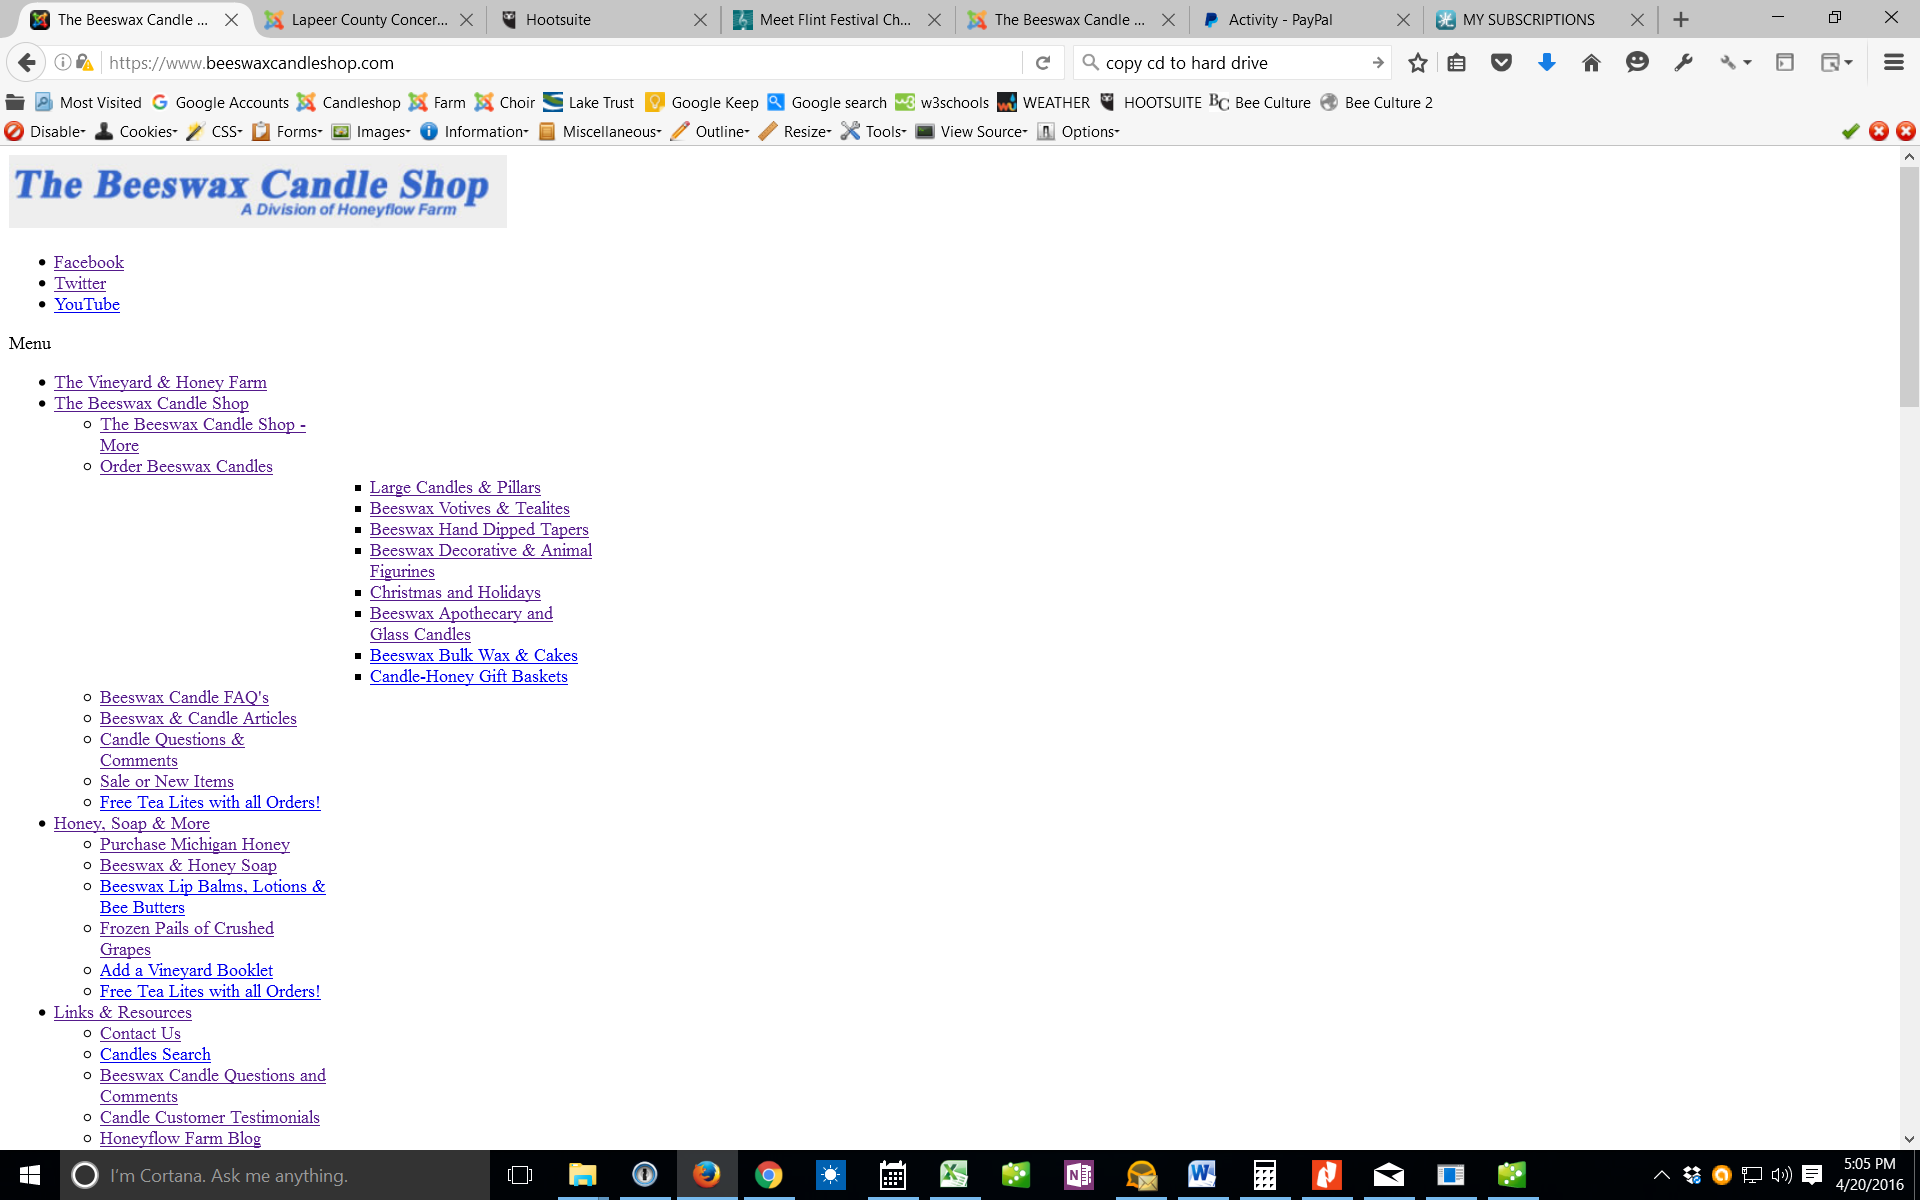
Task: Click the browser back arrow
Action: click(27, 63)
